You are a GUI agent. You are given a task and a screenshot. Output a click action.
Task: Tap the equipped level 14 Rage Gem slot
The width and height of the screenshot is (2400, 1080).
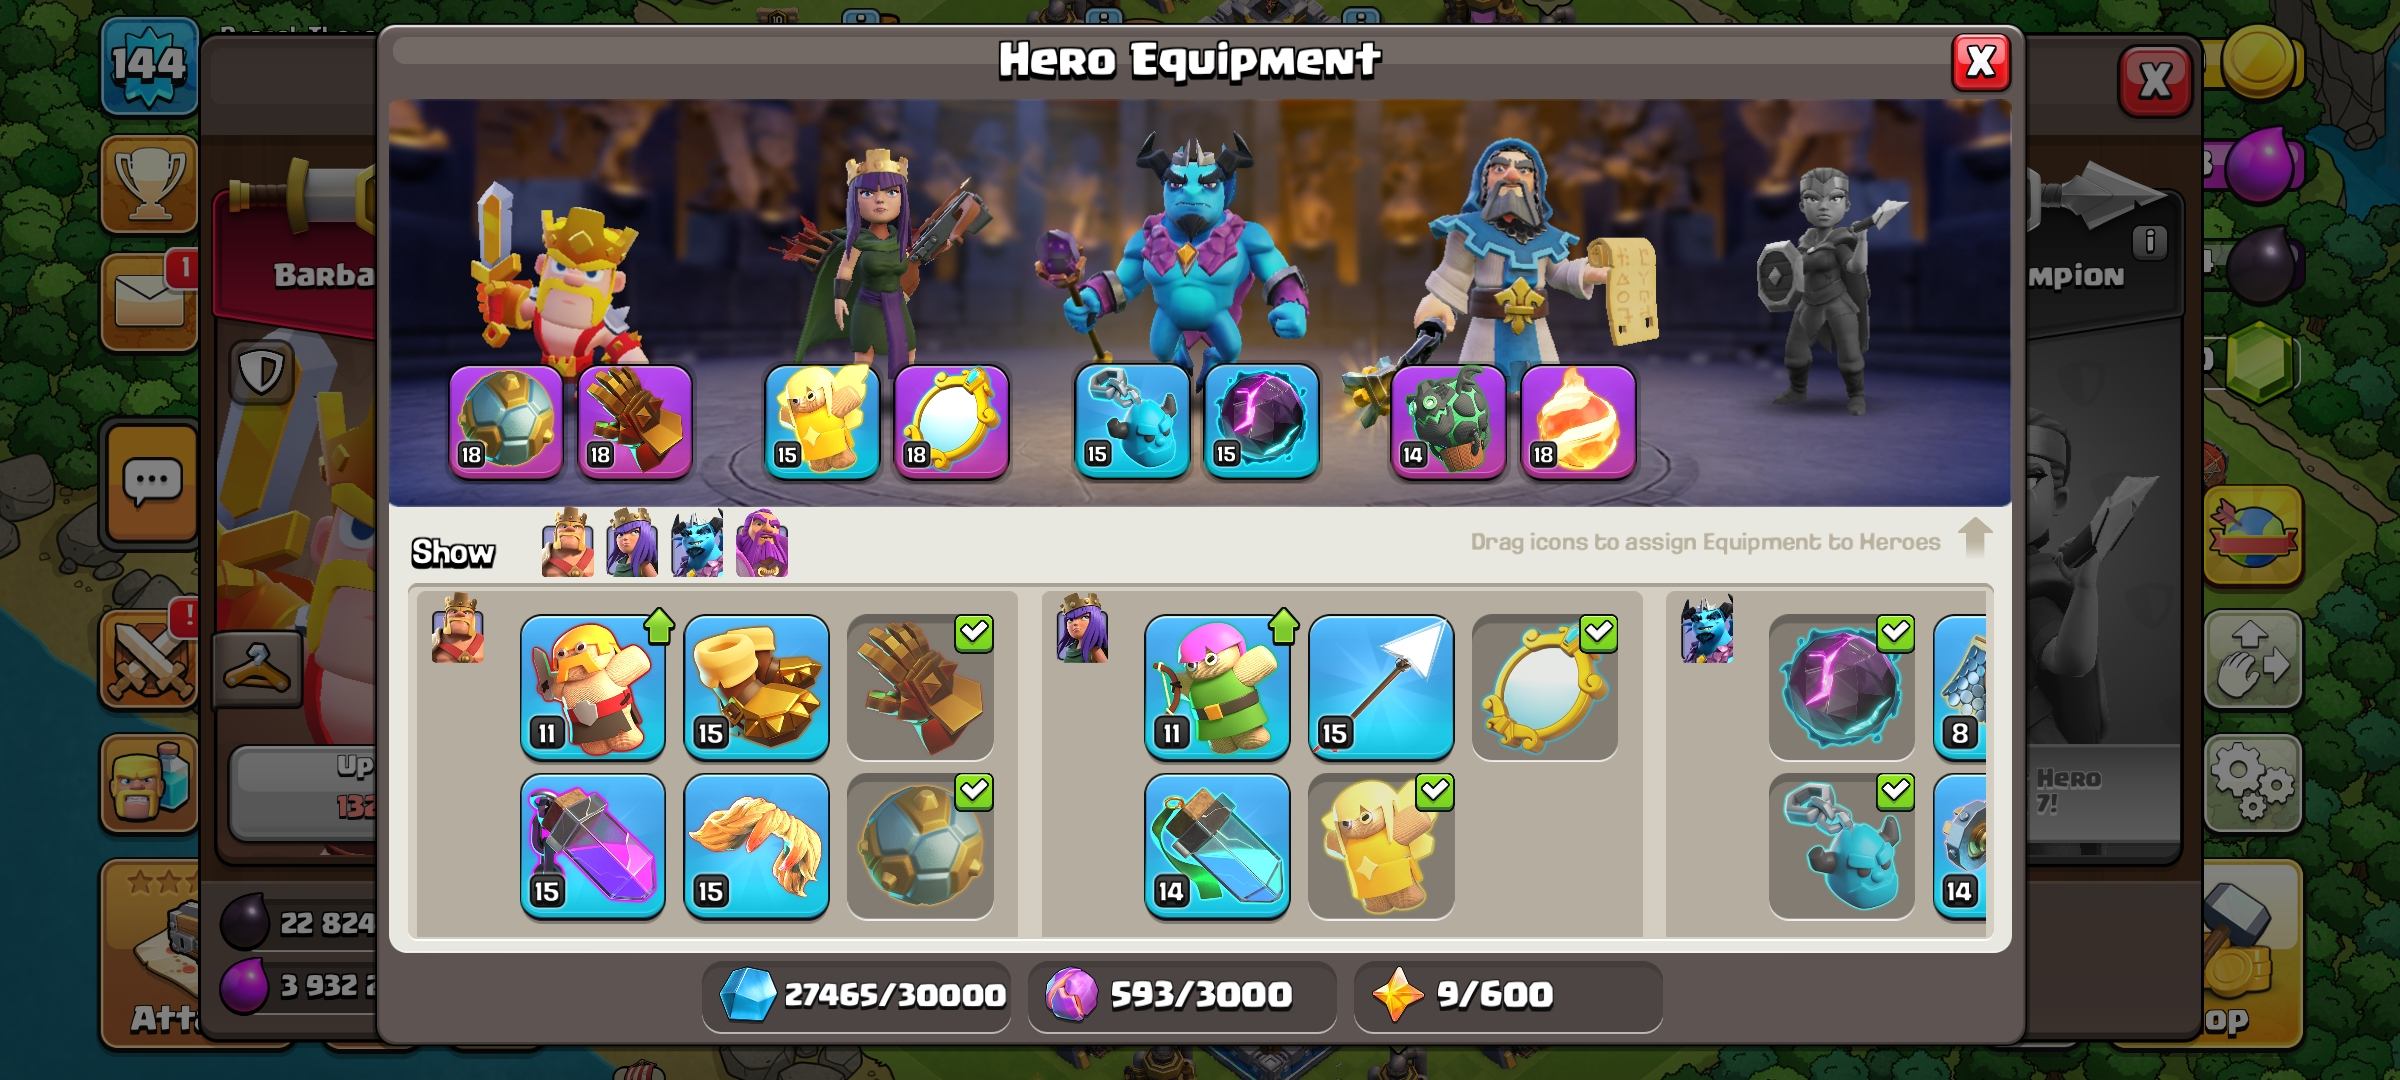(1448, 421)
